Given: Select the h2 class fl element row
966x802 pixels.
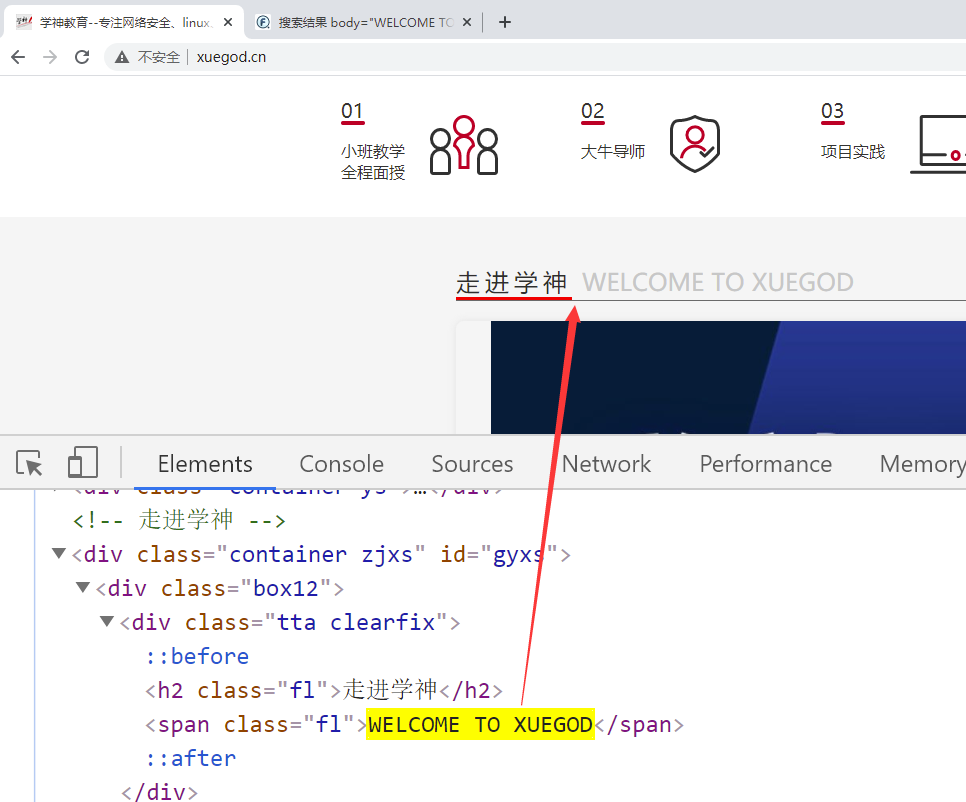Looking at the screenshot, I should coord(324,691).
